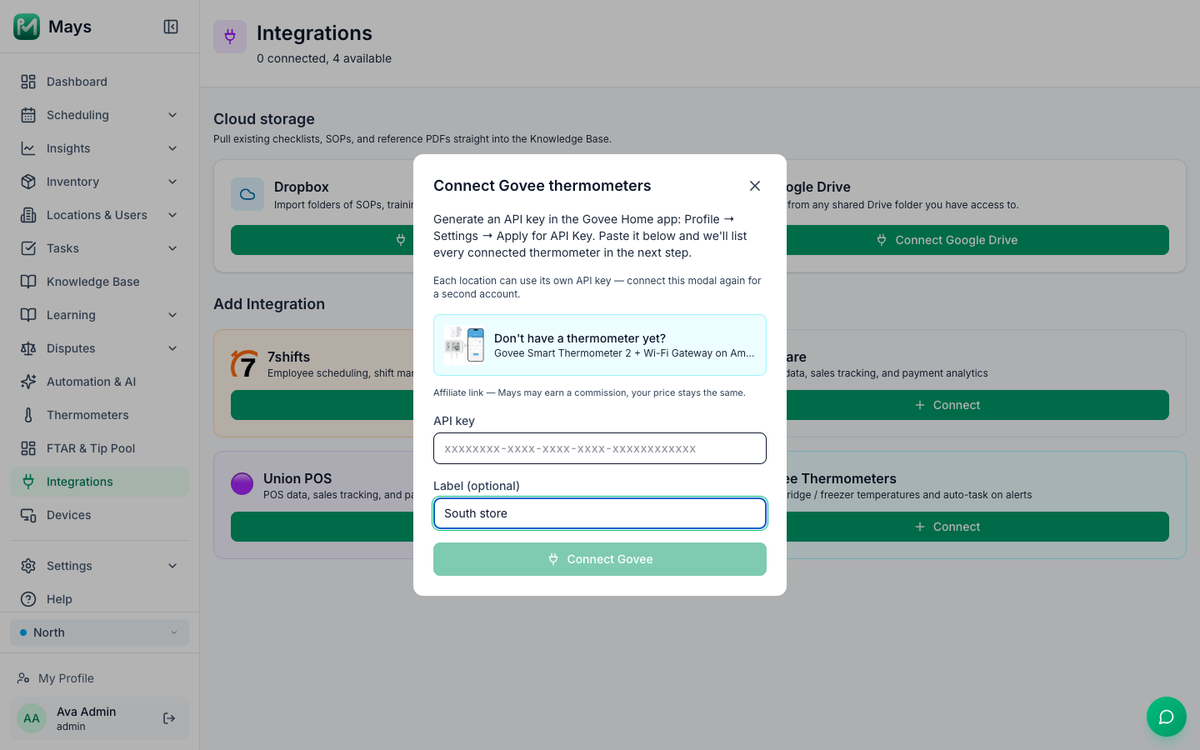Click the Scheduling calendar icon
Viewport: 1200px width, 750px height.
point(28,115)
